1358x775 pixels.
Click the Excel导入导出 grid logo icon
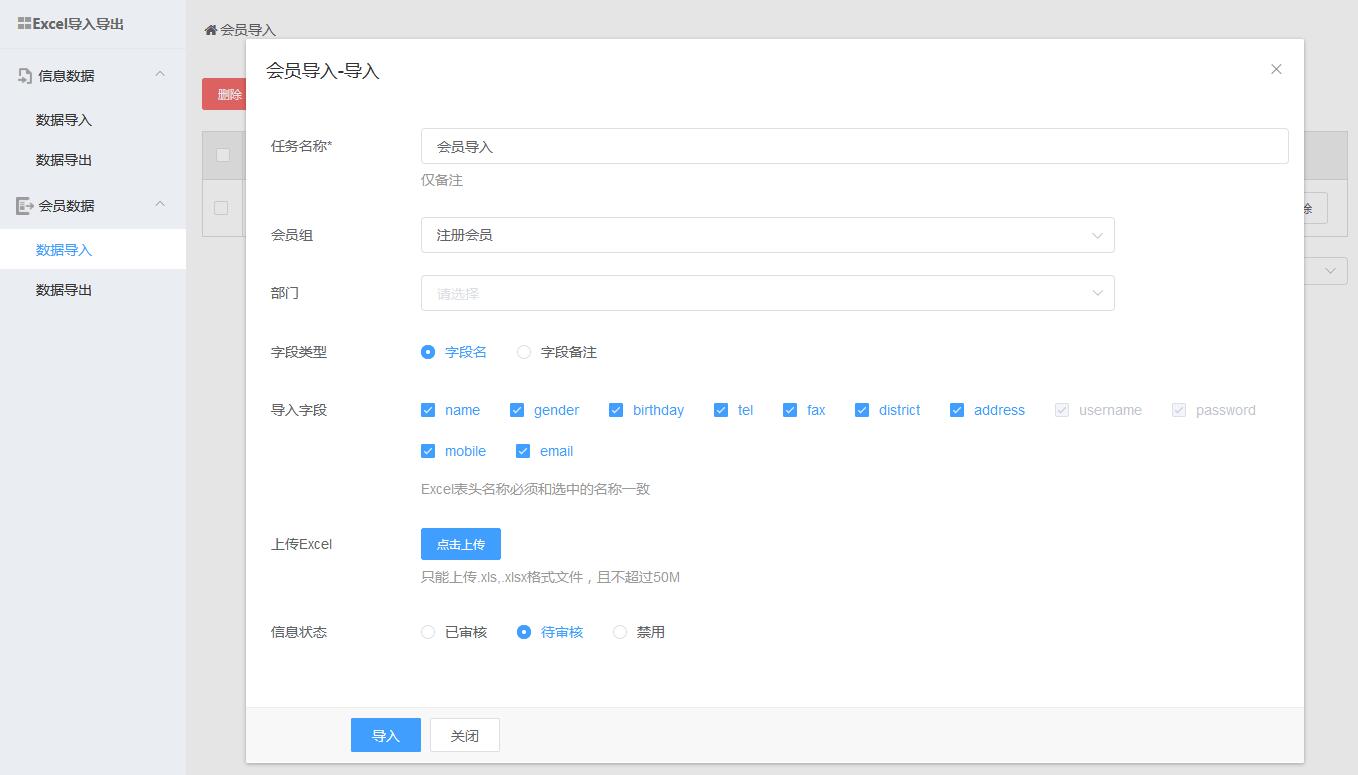pos(24,24)
